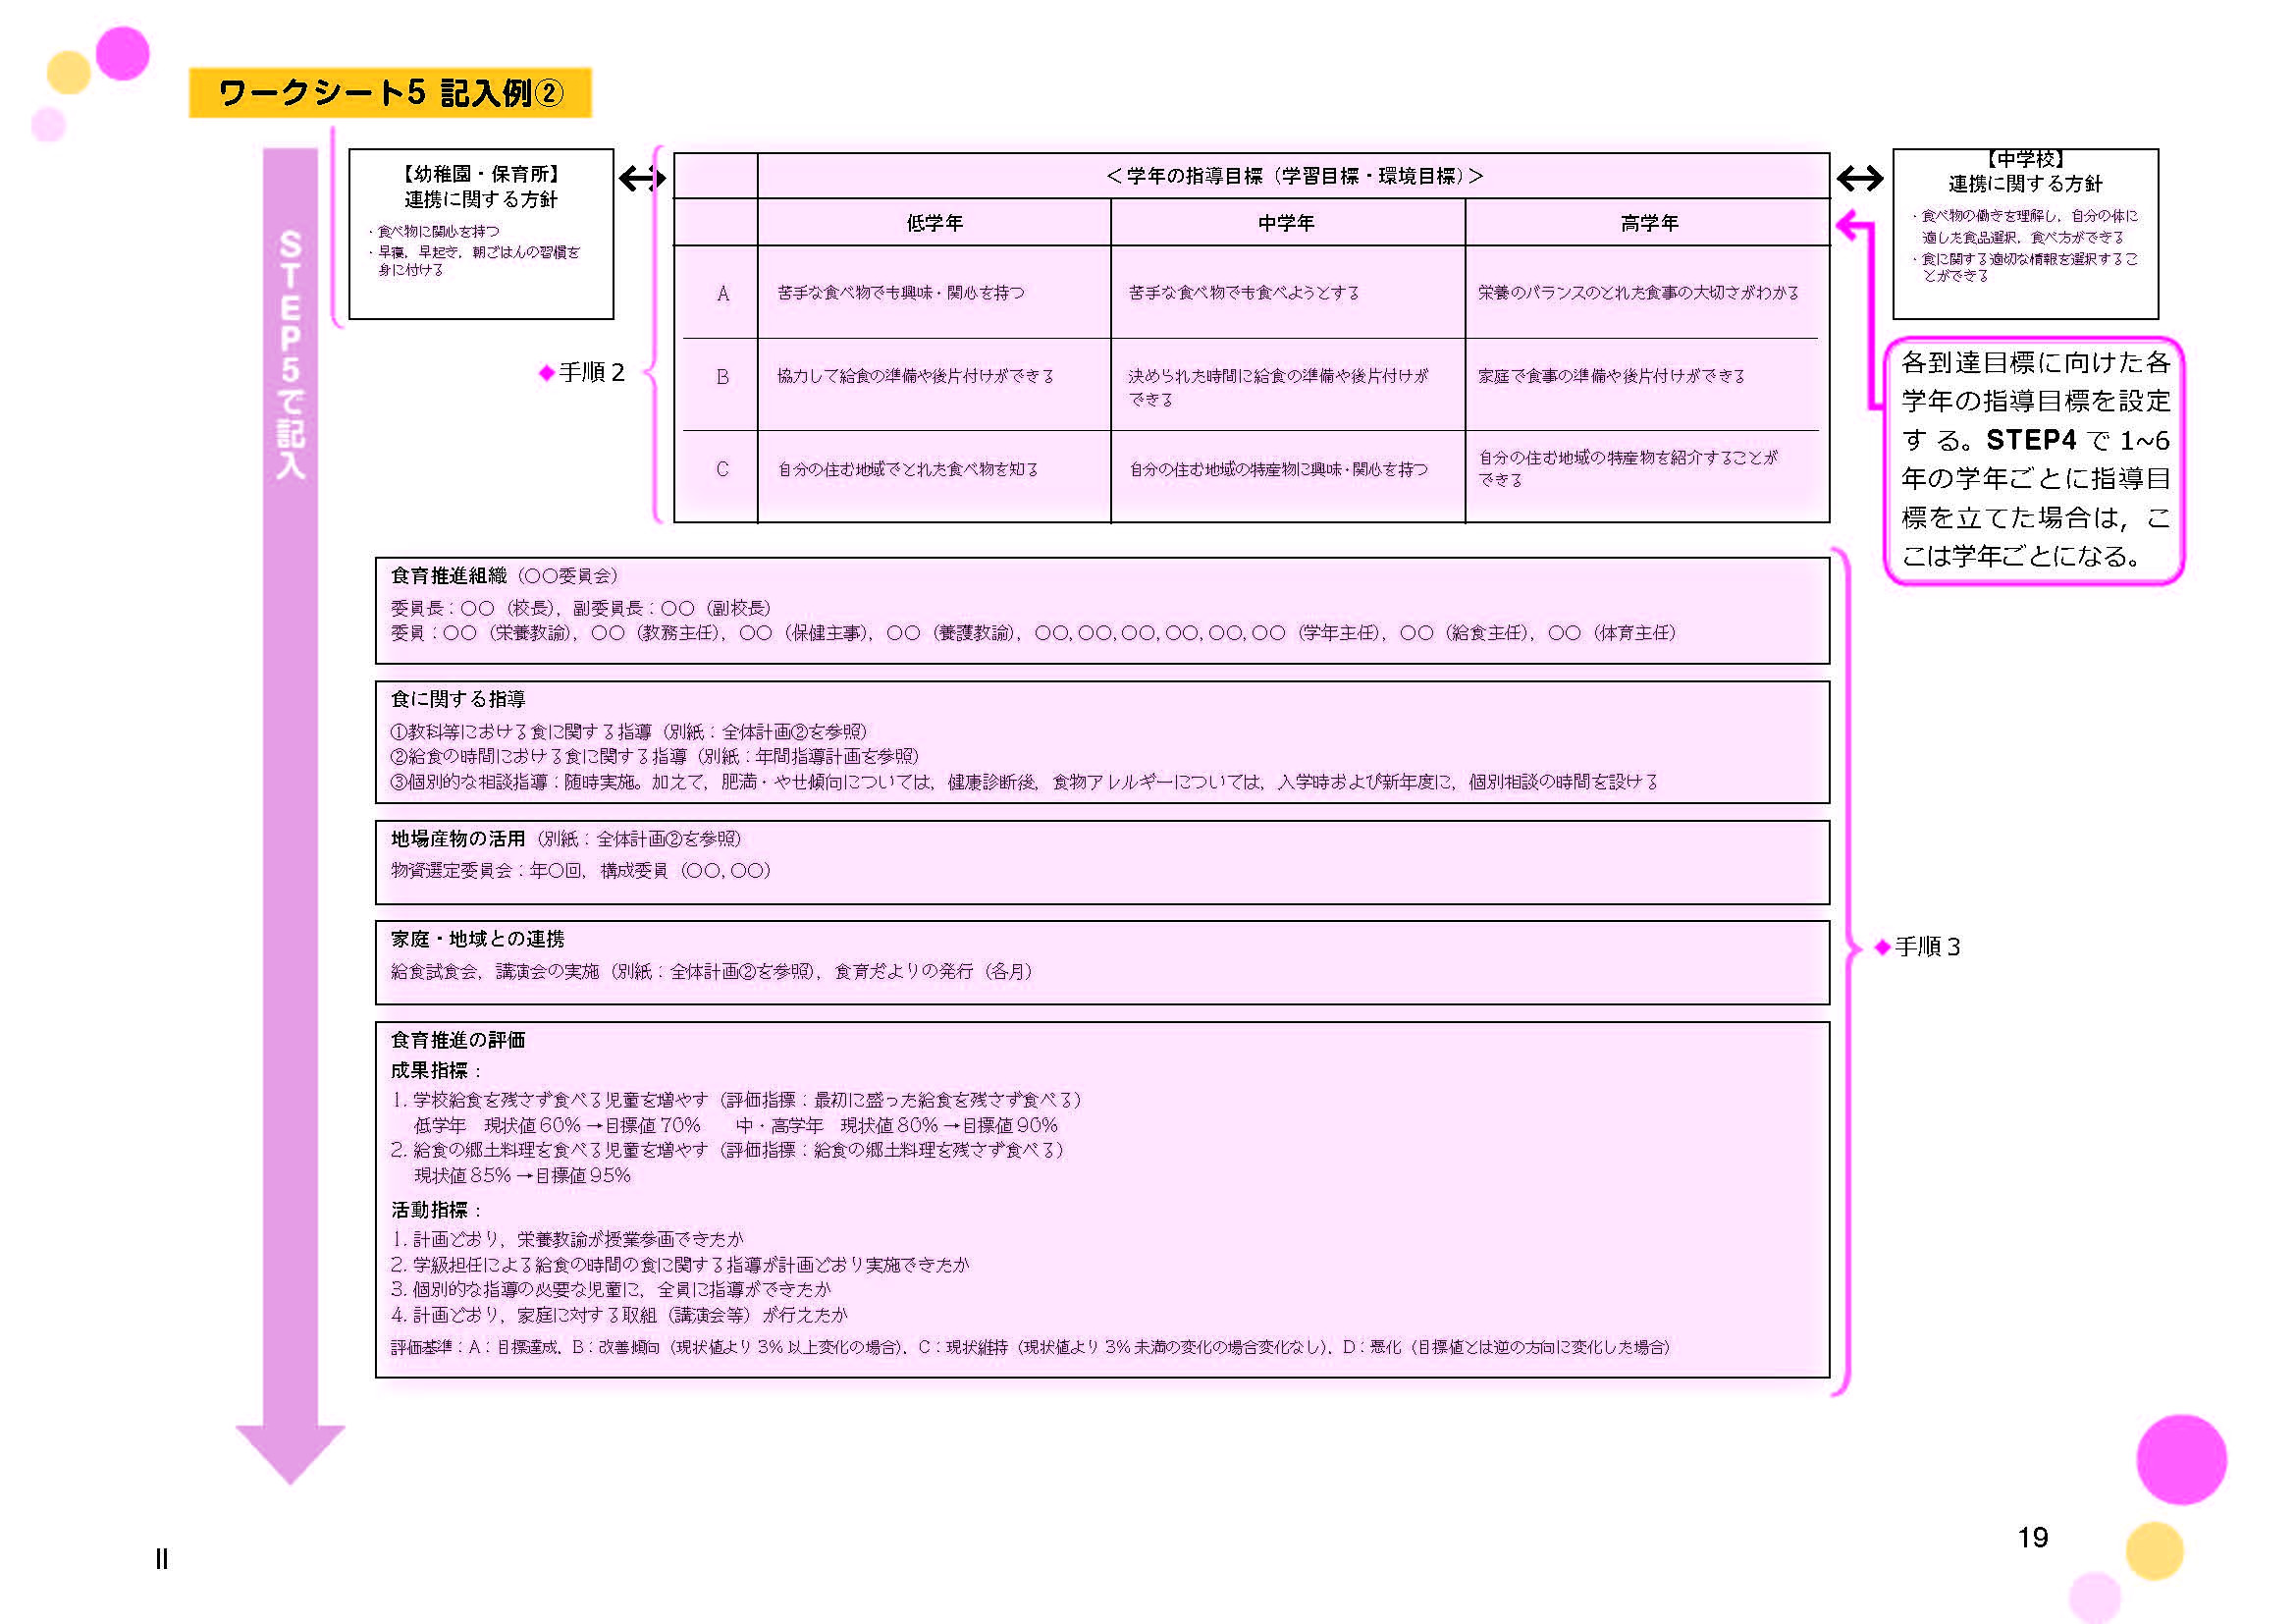
Task: Click the 食育推進組織 section heading
Action: (448, 576)
